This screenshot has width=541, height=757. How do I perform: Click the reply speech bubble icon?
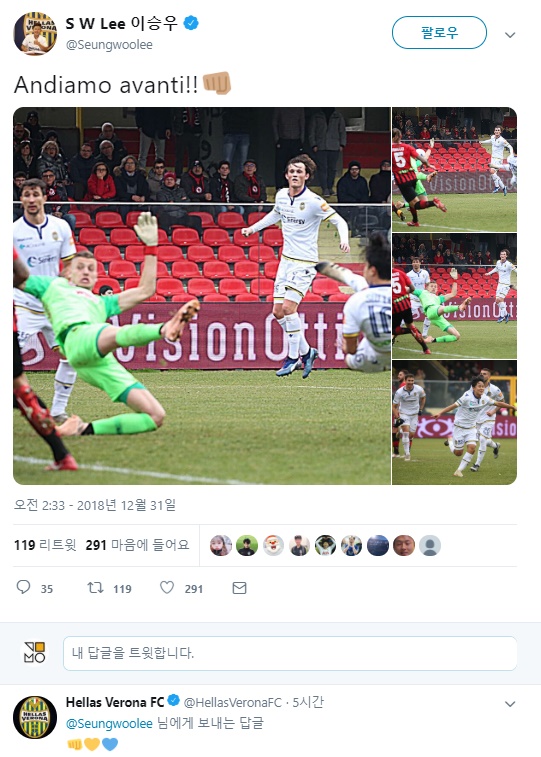point(23,587)
